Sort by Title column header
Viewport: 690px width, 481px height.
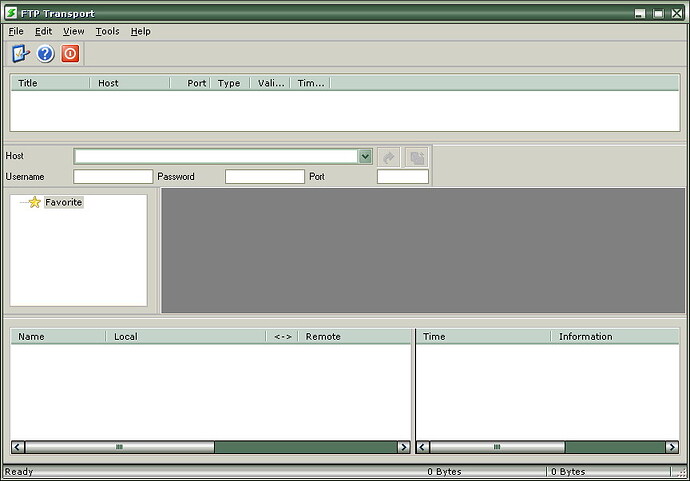click(x=50, y=83)
